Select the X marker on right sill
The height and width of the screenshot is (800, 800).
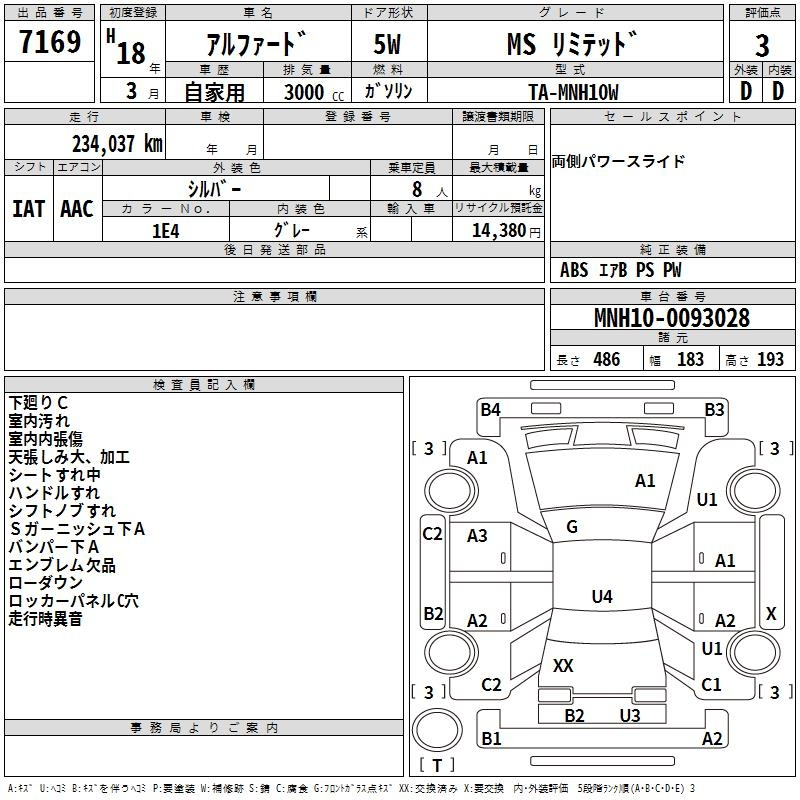point(771,613)
